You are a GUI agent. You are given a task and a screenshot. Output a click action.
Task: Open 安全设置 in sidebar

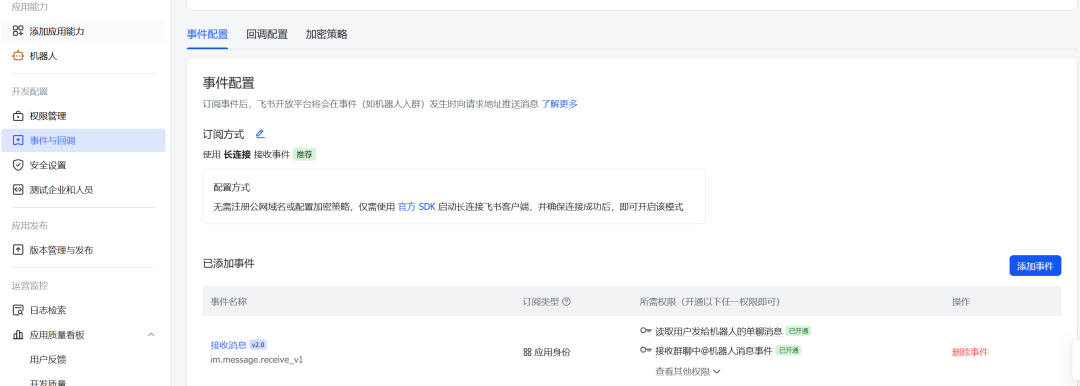click(x=83, y=165)
